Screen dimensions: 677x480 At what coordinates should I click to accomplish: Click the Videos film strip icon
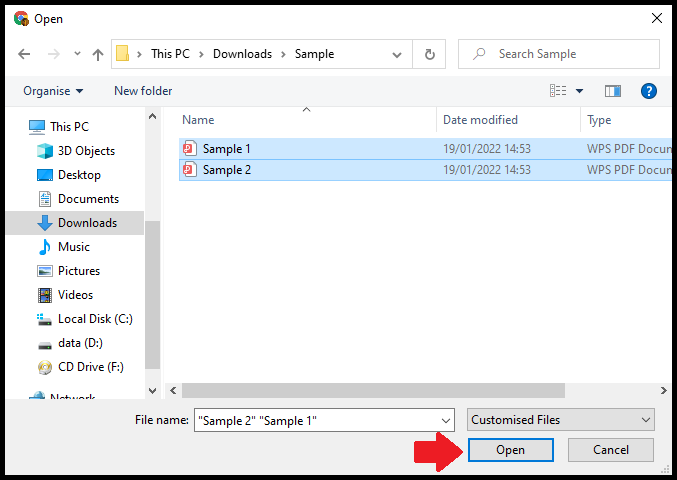click(x=44, y=295)
